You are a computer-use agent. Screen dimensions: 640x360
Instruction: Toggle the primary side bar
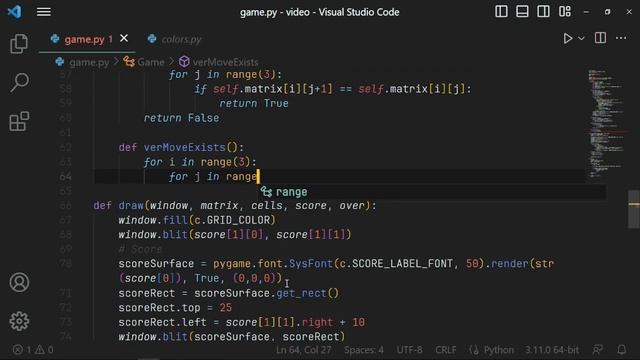501,11
